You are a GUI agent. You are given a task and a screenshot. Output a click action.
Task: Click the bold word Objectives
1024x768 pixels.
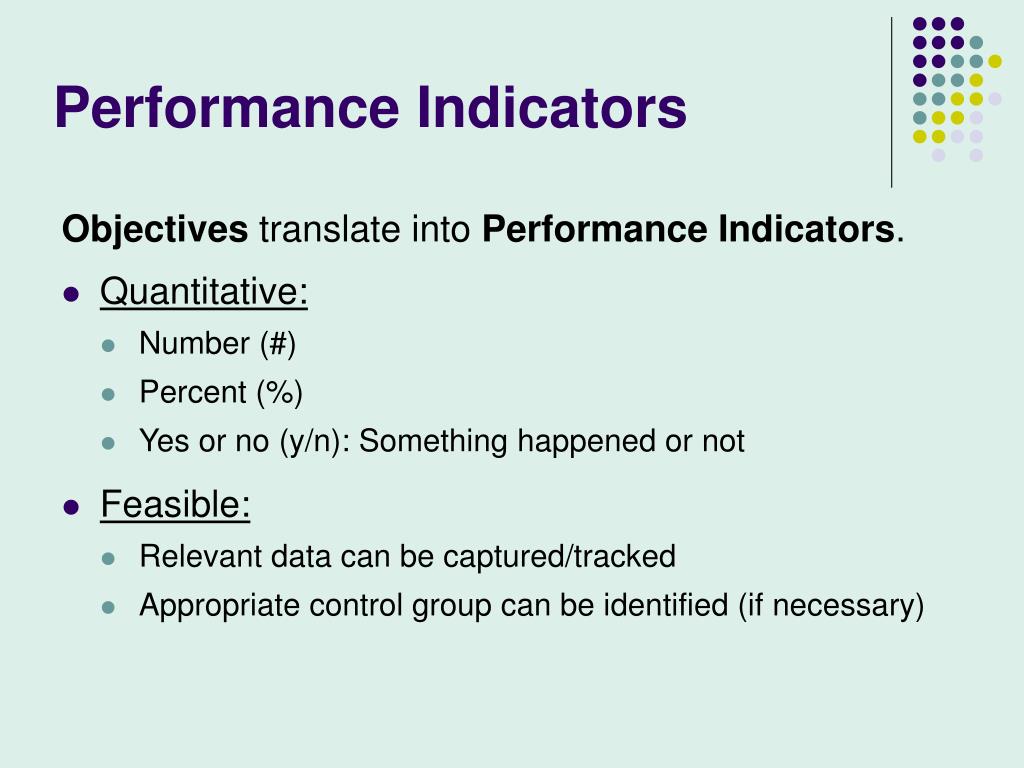[x=155, y=230]
